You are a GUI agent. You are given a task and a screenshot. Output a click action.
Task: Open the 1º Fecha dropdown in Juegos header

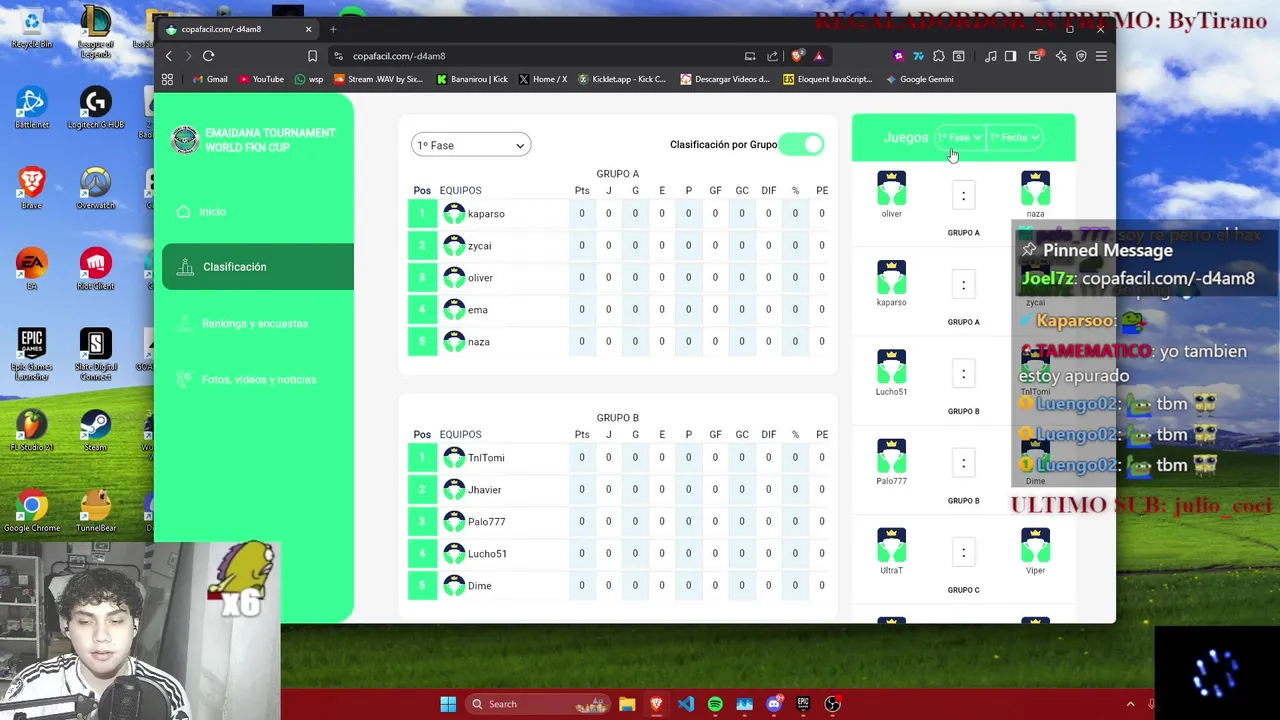click(x=1014, y=137)
